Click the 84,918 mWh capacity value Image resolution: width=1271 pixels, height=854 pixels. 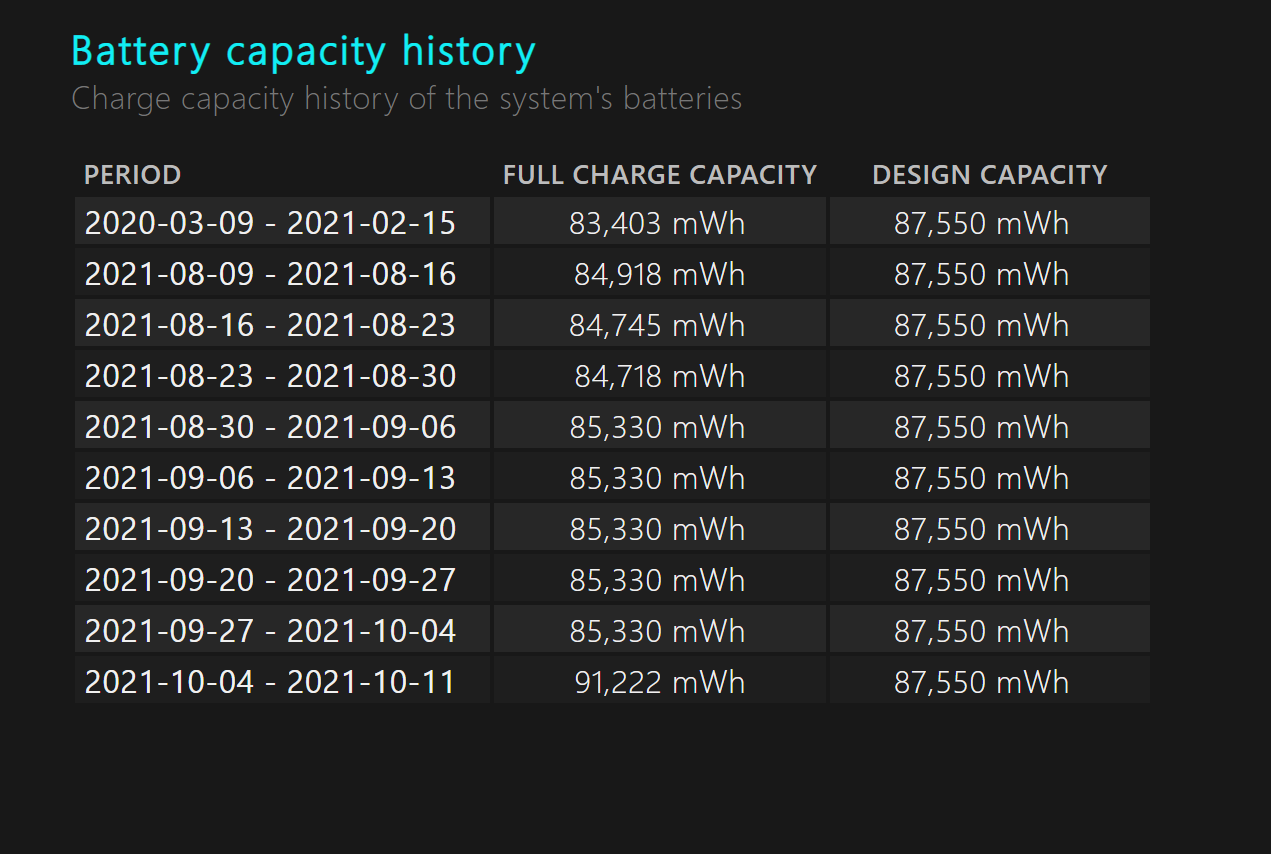(x=659, y=274)
